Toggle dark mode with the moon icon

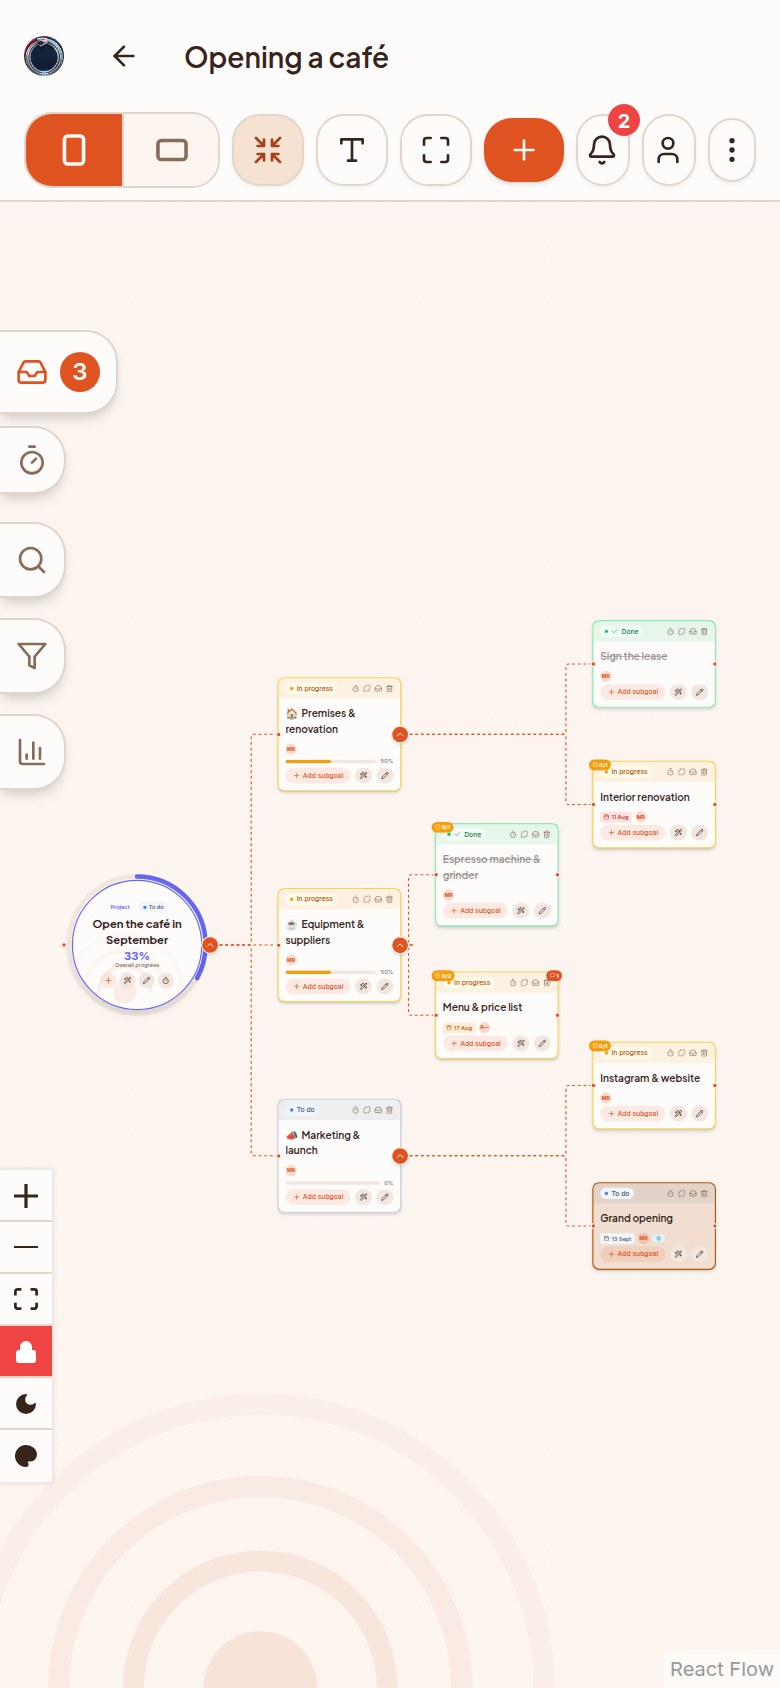pyautogui.click(x=26, y=1404)
